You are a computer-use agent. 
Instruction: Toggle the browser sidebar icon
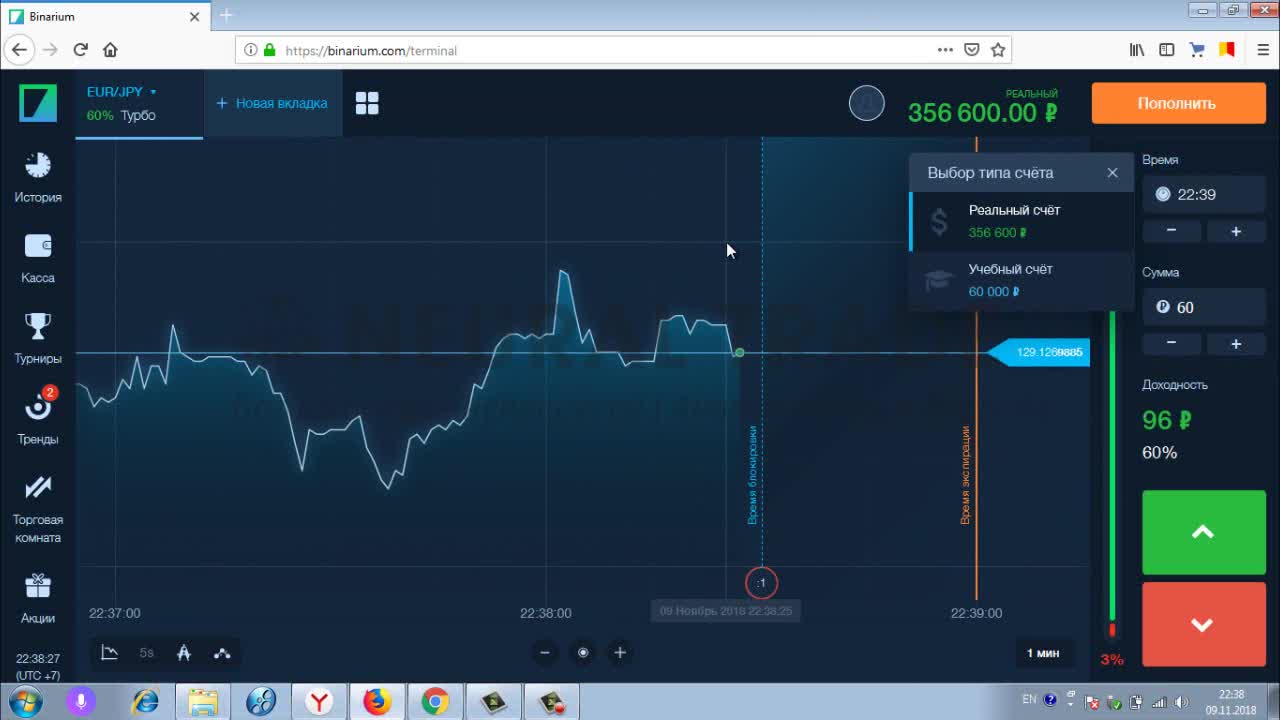(x=1166, y=50)
